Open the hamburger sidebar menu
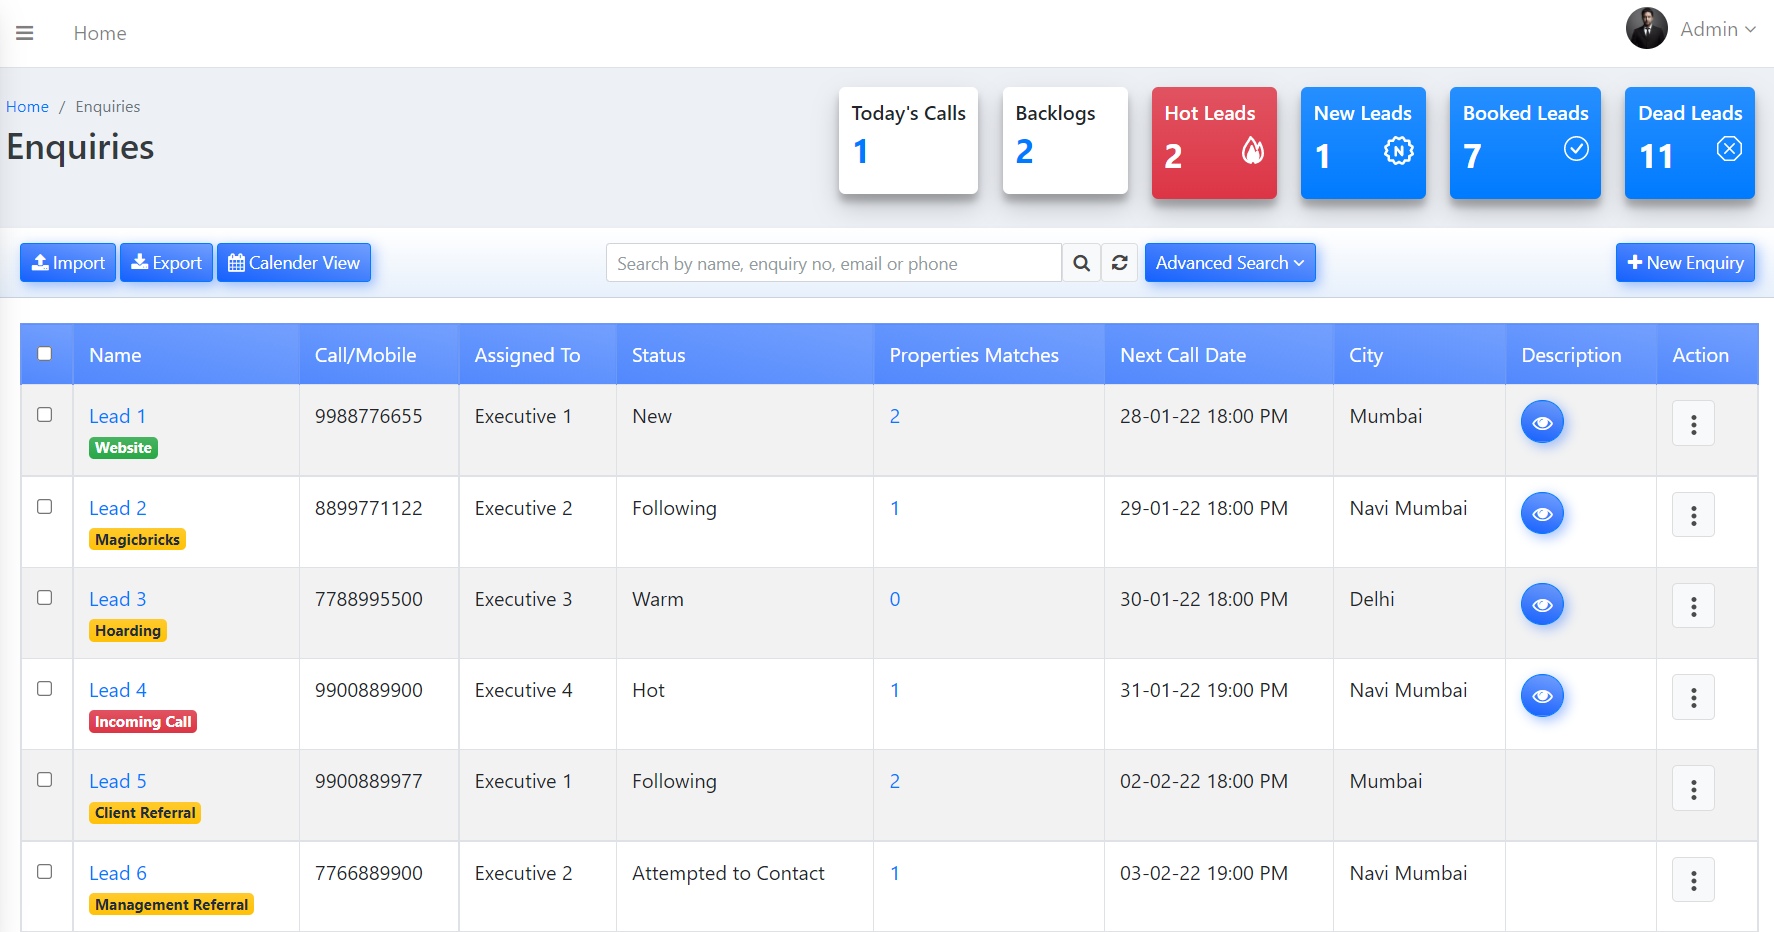Screen dimensions: 1774x932 25,33
